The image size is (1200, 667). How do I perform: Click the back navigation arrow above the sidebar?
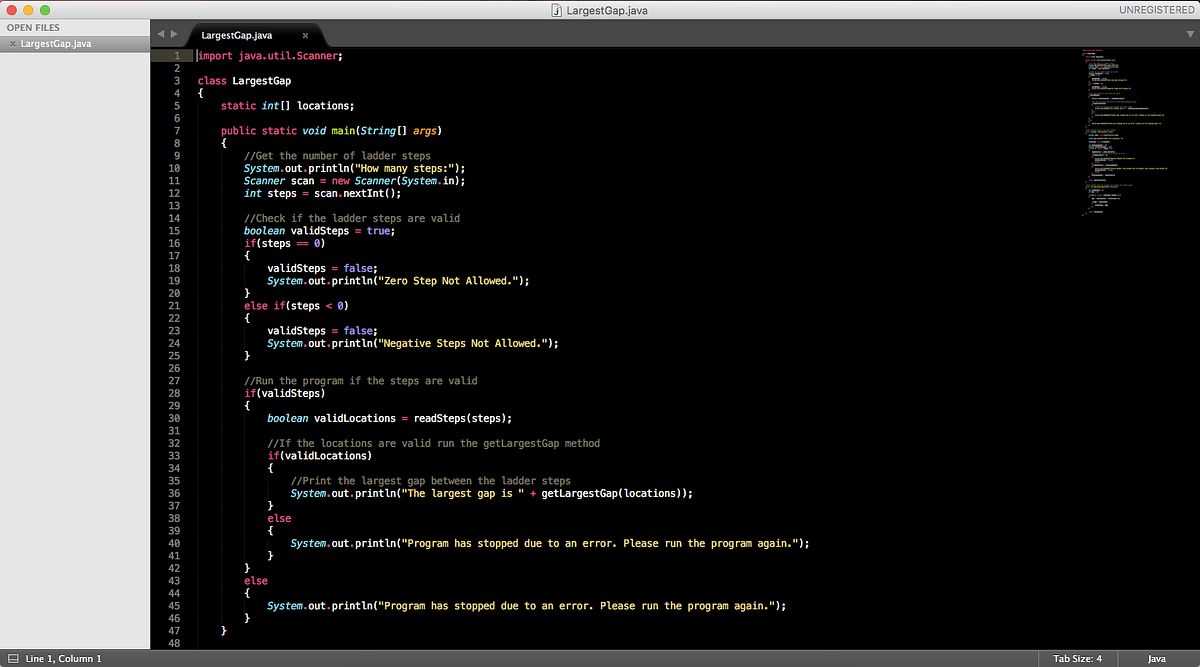[160, 33]
